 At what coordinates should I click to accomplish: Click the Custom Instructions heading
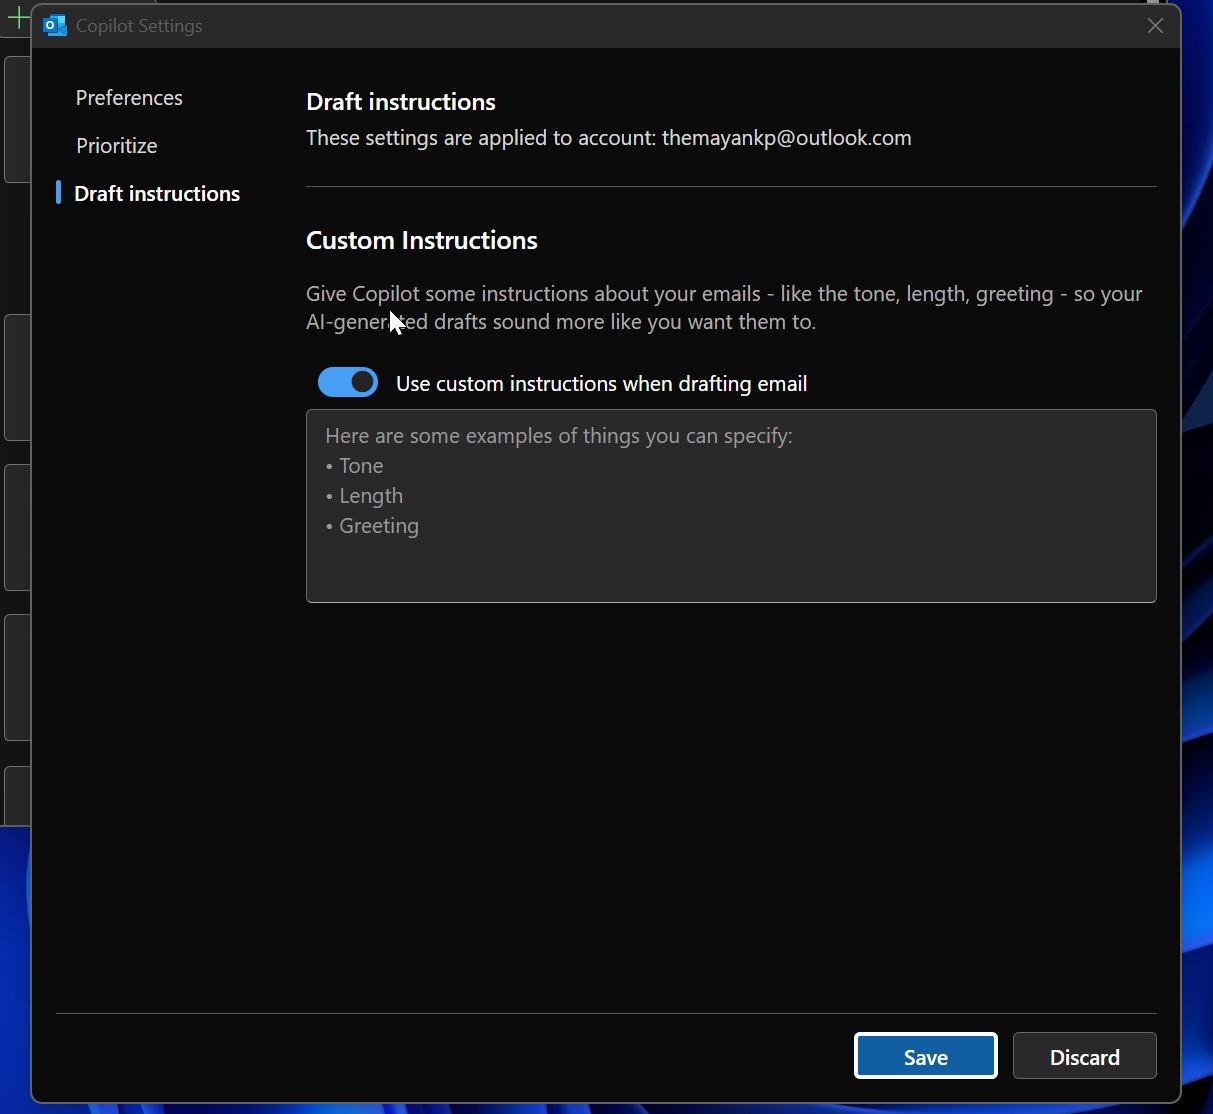click(422, 241)
